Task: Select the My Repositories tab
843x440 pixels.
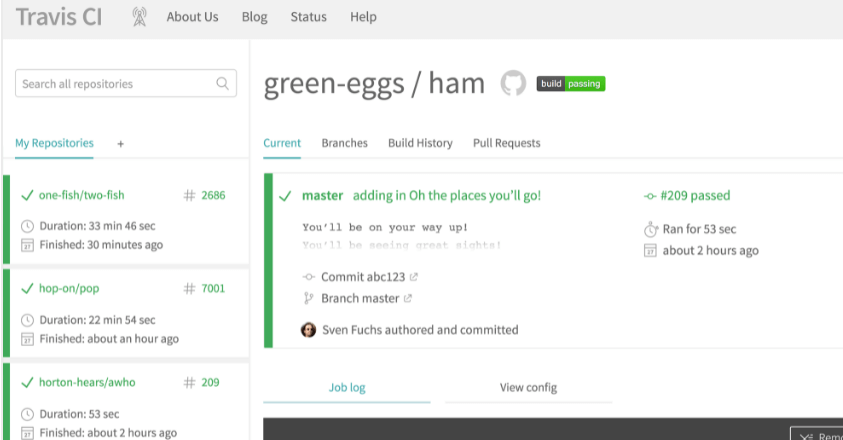Action: (x=54, y=143)
